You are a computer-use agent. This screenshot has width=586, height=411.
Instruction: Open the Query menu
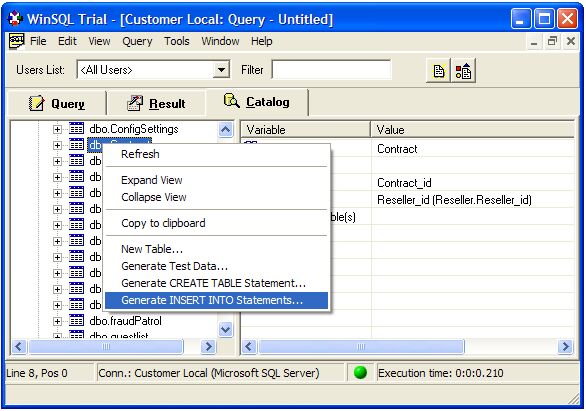pyautogui.click(x=137, y=41)
